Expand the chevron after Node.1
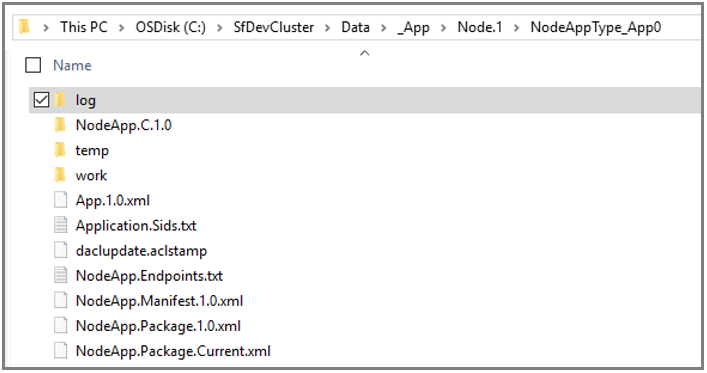This screenshot has width=707, height=373. coord(516,28)
